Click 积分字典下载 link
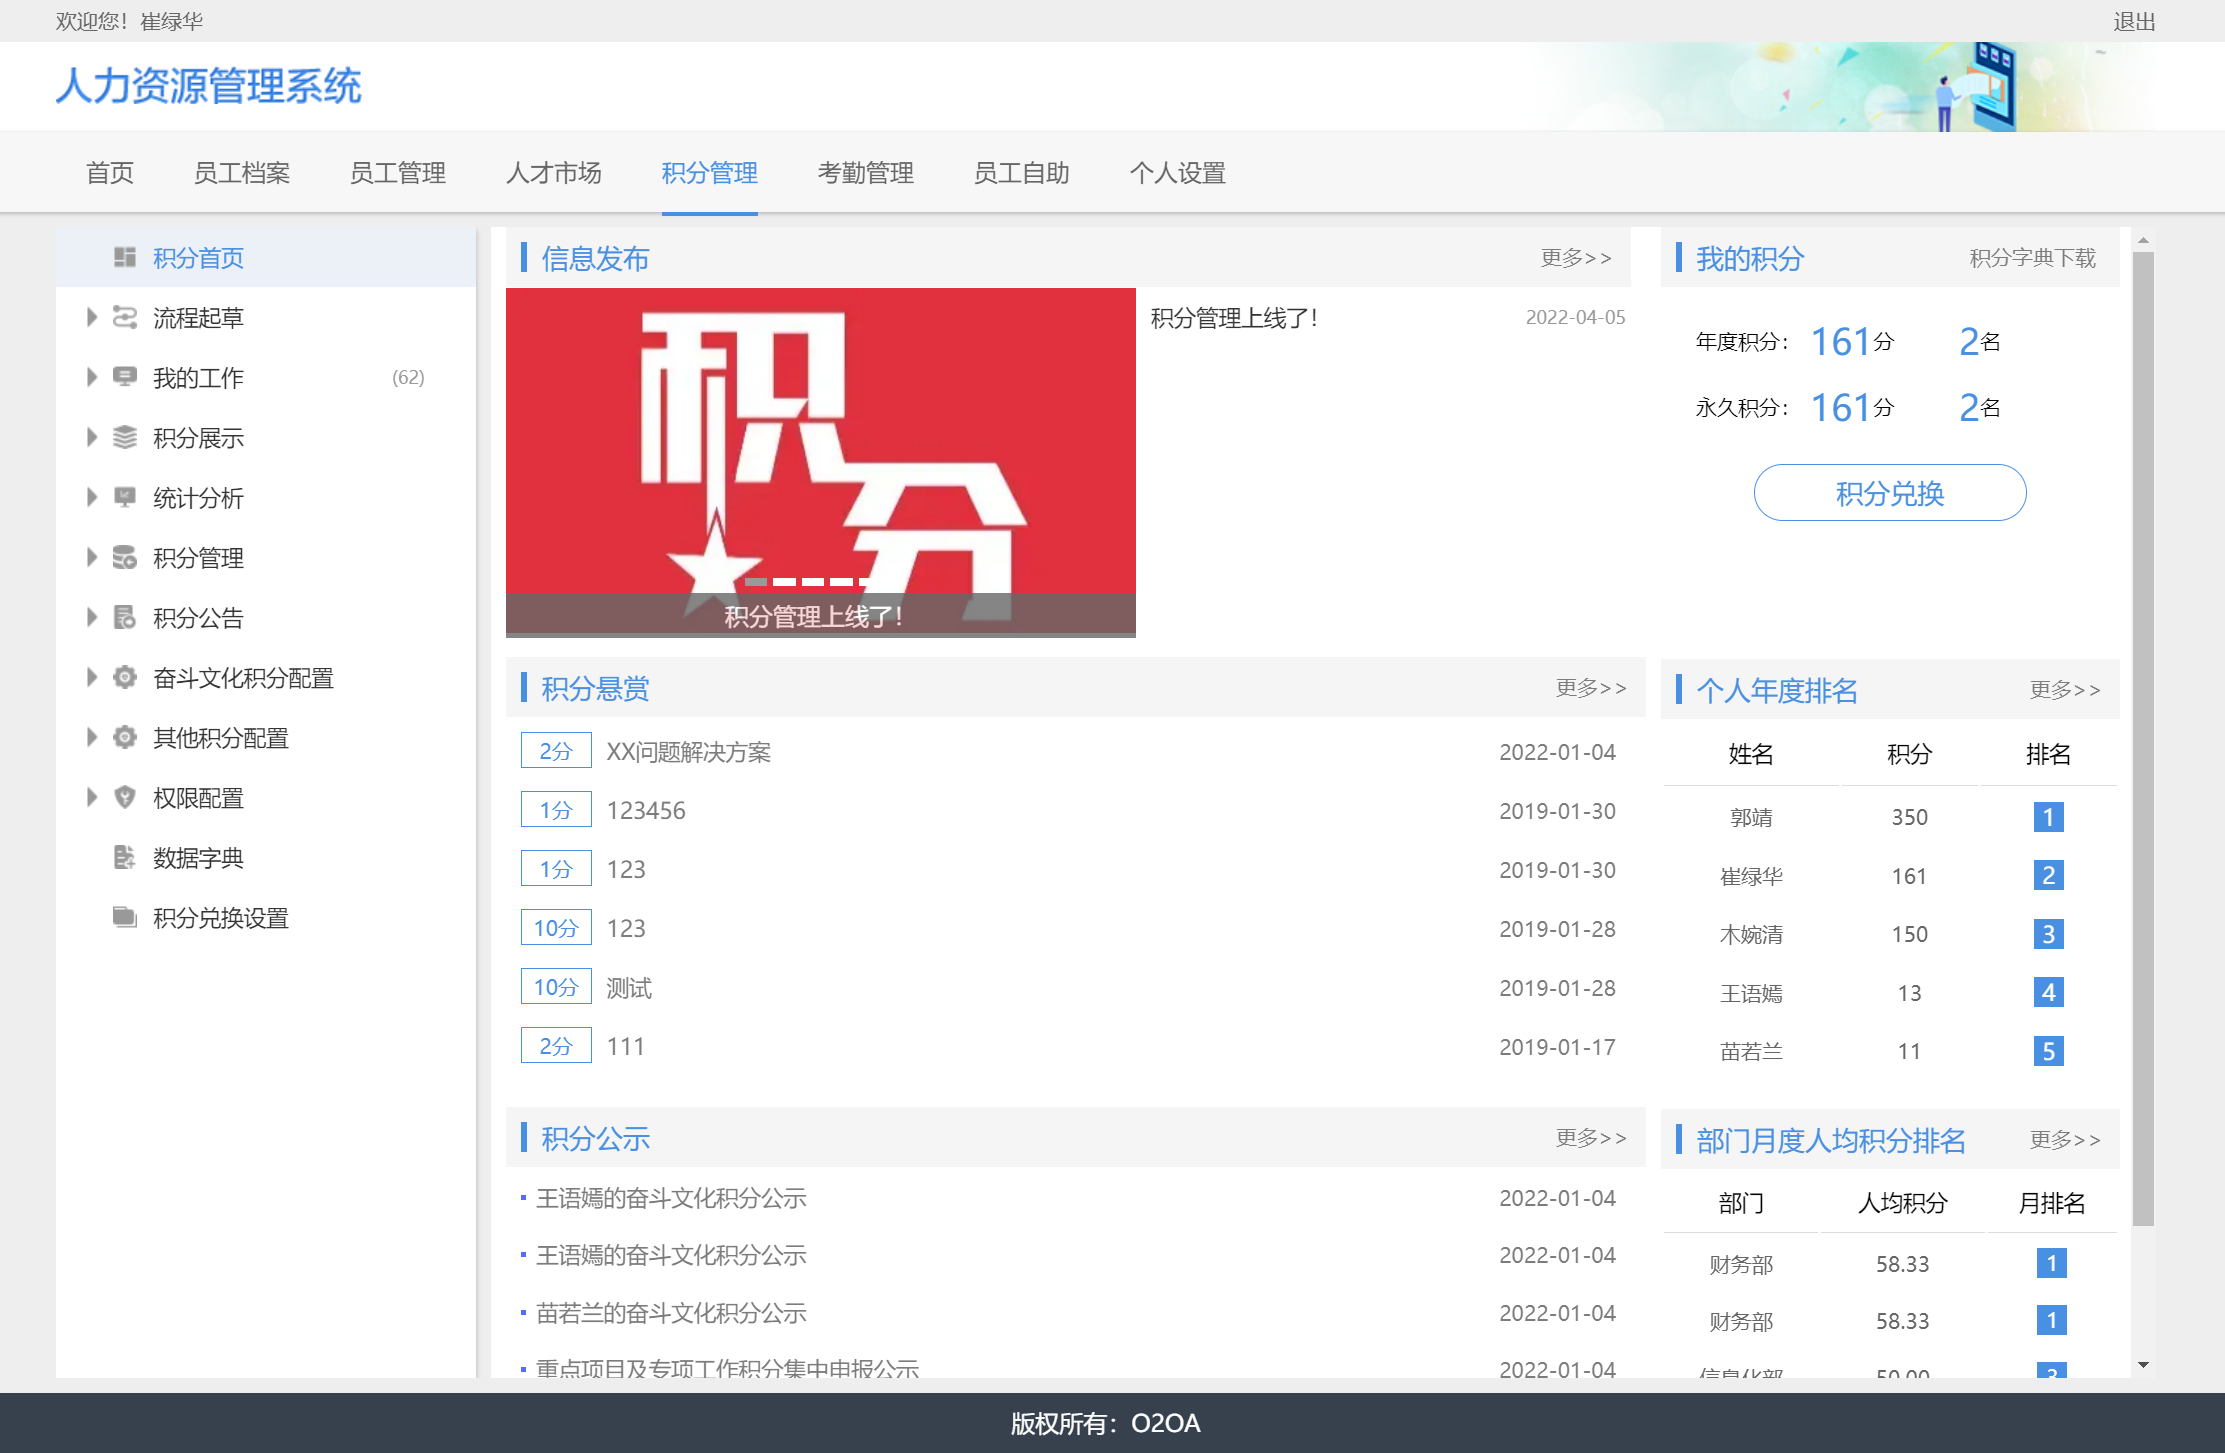 coord(2032,258)
